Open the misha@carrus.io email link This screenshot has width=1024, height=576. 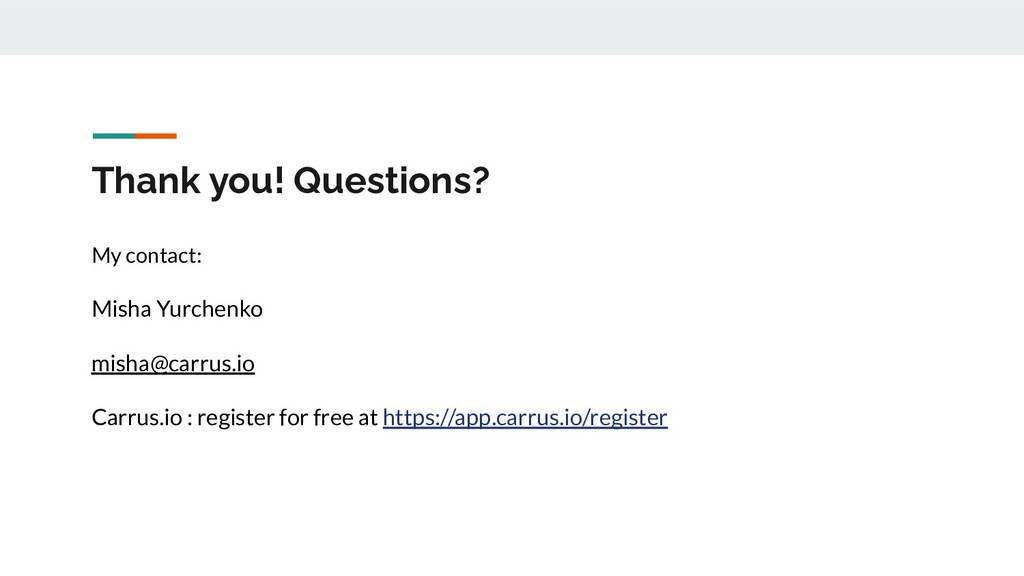click(173, 363)
